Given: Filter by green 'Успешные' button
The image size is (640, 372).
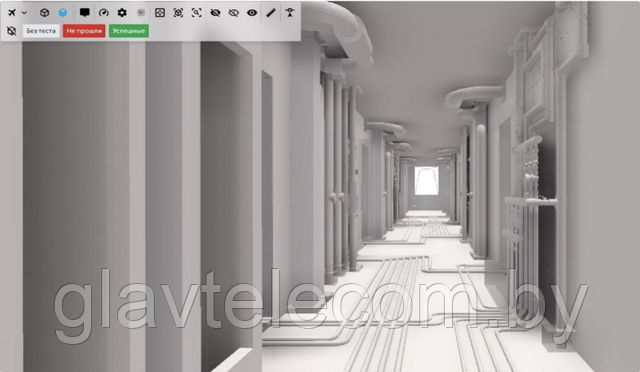Looking at the screenshot, I should 129,31.
